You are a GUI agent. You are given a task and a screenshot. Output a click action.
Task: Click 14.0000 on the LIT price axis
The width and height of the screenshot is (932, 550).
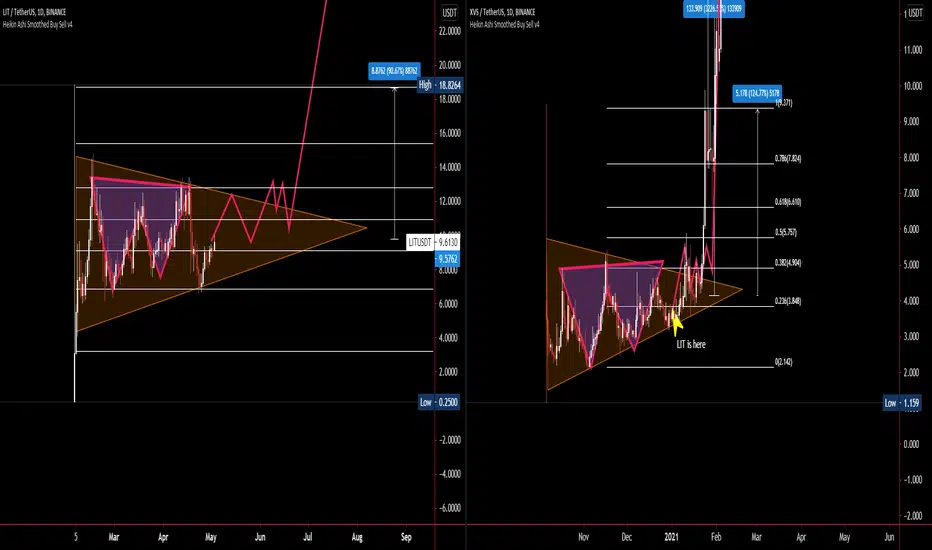[x=449, y=167]
